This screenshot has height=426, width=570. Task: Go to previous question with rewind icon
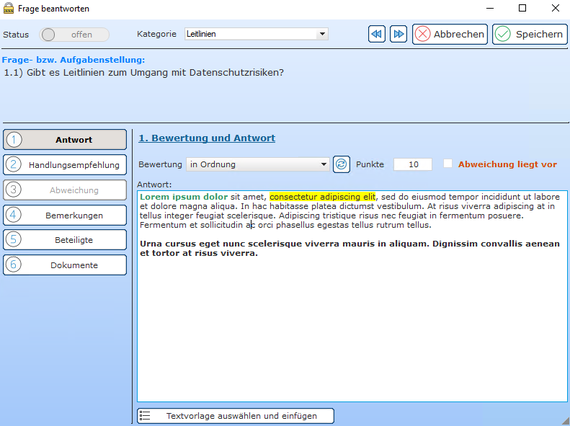[x=377, y=34]
